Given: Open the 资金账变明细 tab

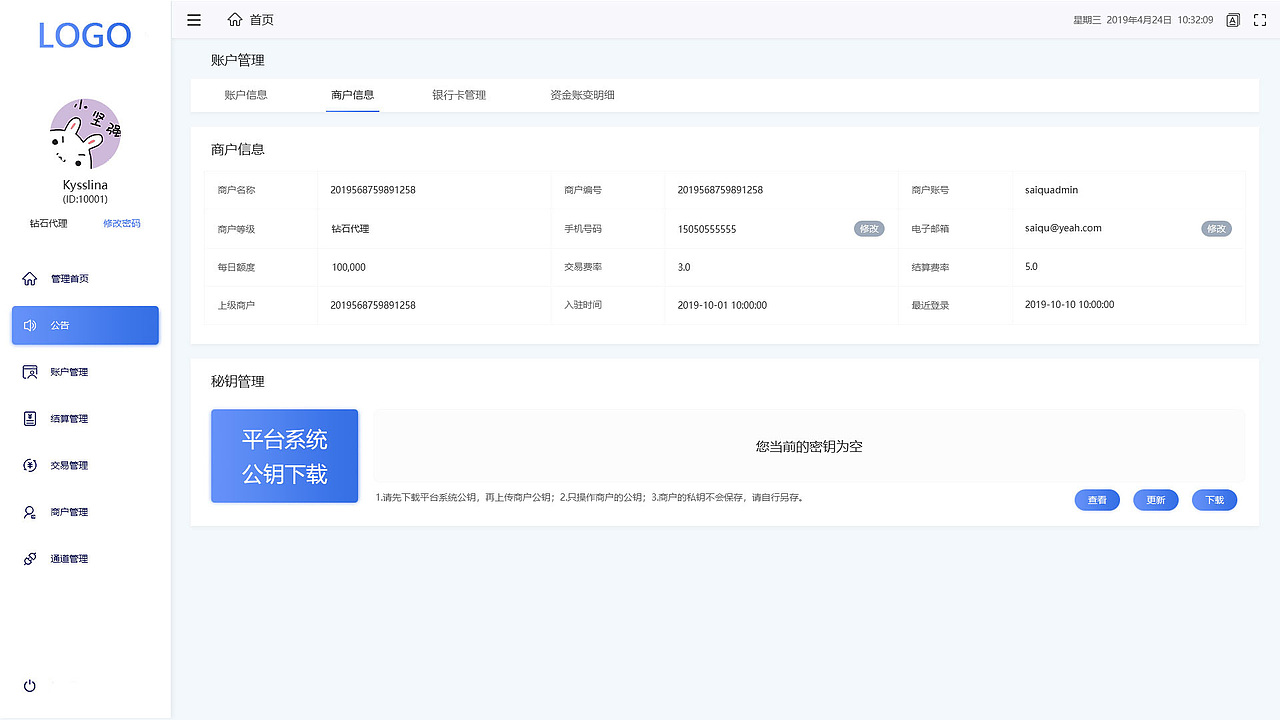Looking at the screenshot, I should coord(583,95).
